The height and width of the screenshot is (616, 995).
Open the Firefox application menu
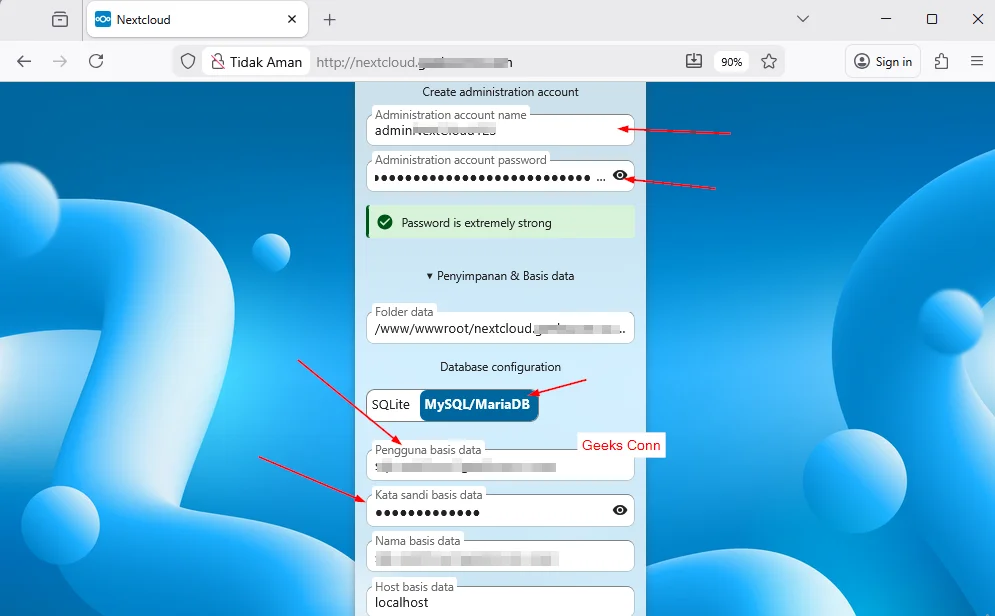977,61
